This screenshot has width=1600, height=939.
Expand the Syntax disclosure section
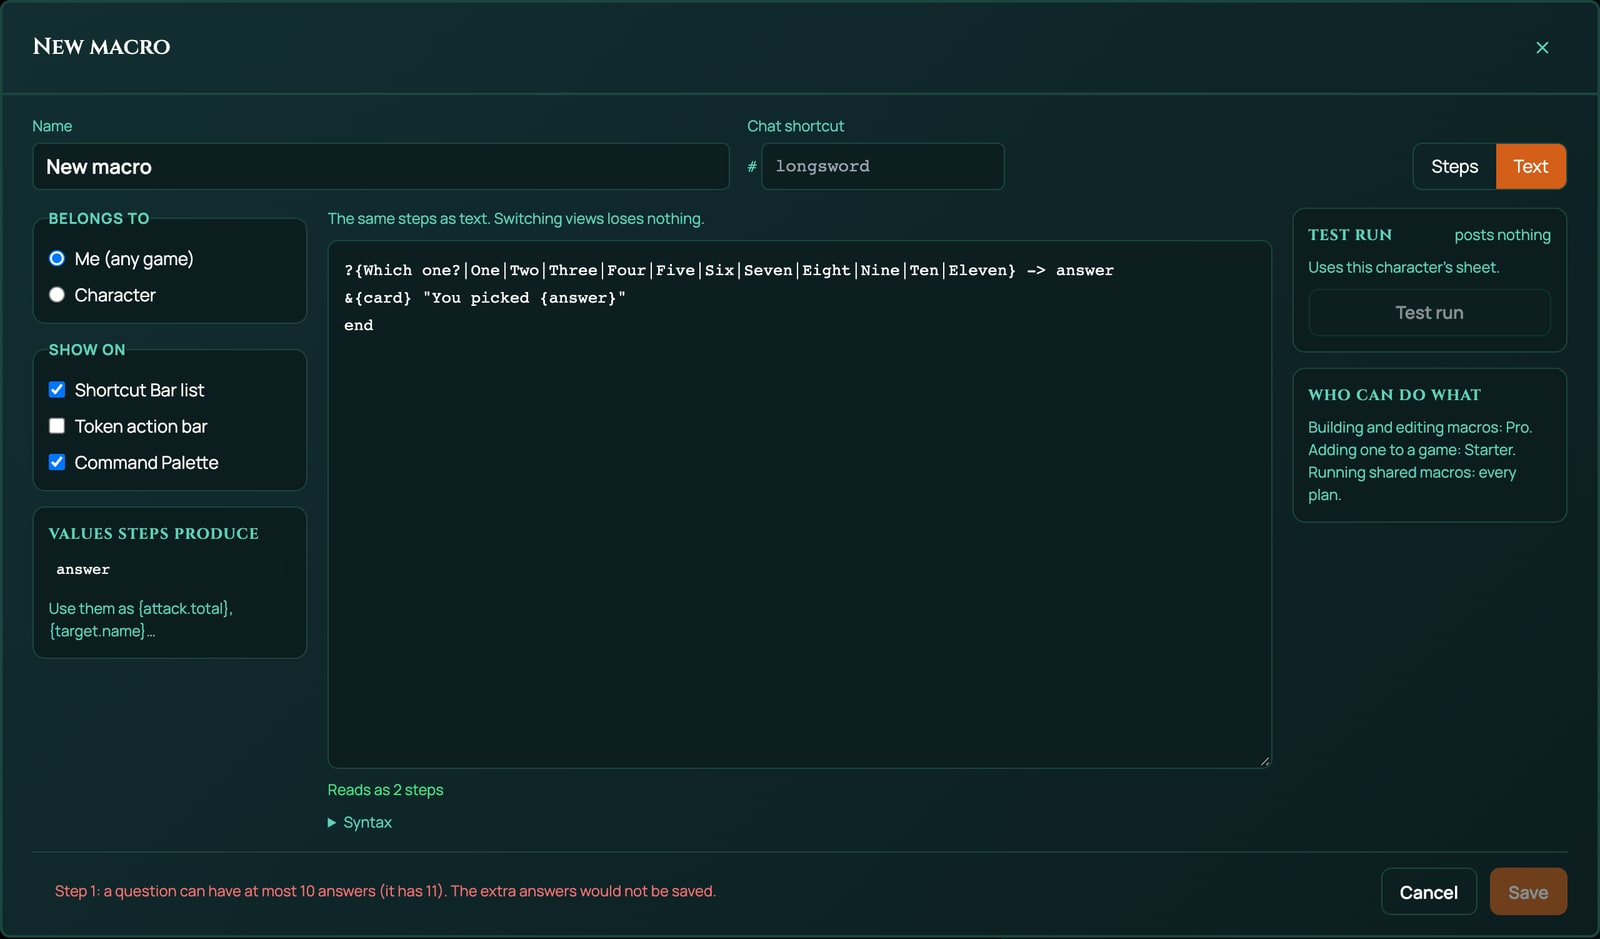pos(360,822)
